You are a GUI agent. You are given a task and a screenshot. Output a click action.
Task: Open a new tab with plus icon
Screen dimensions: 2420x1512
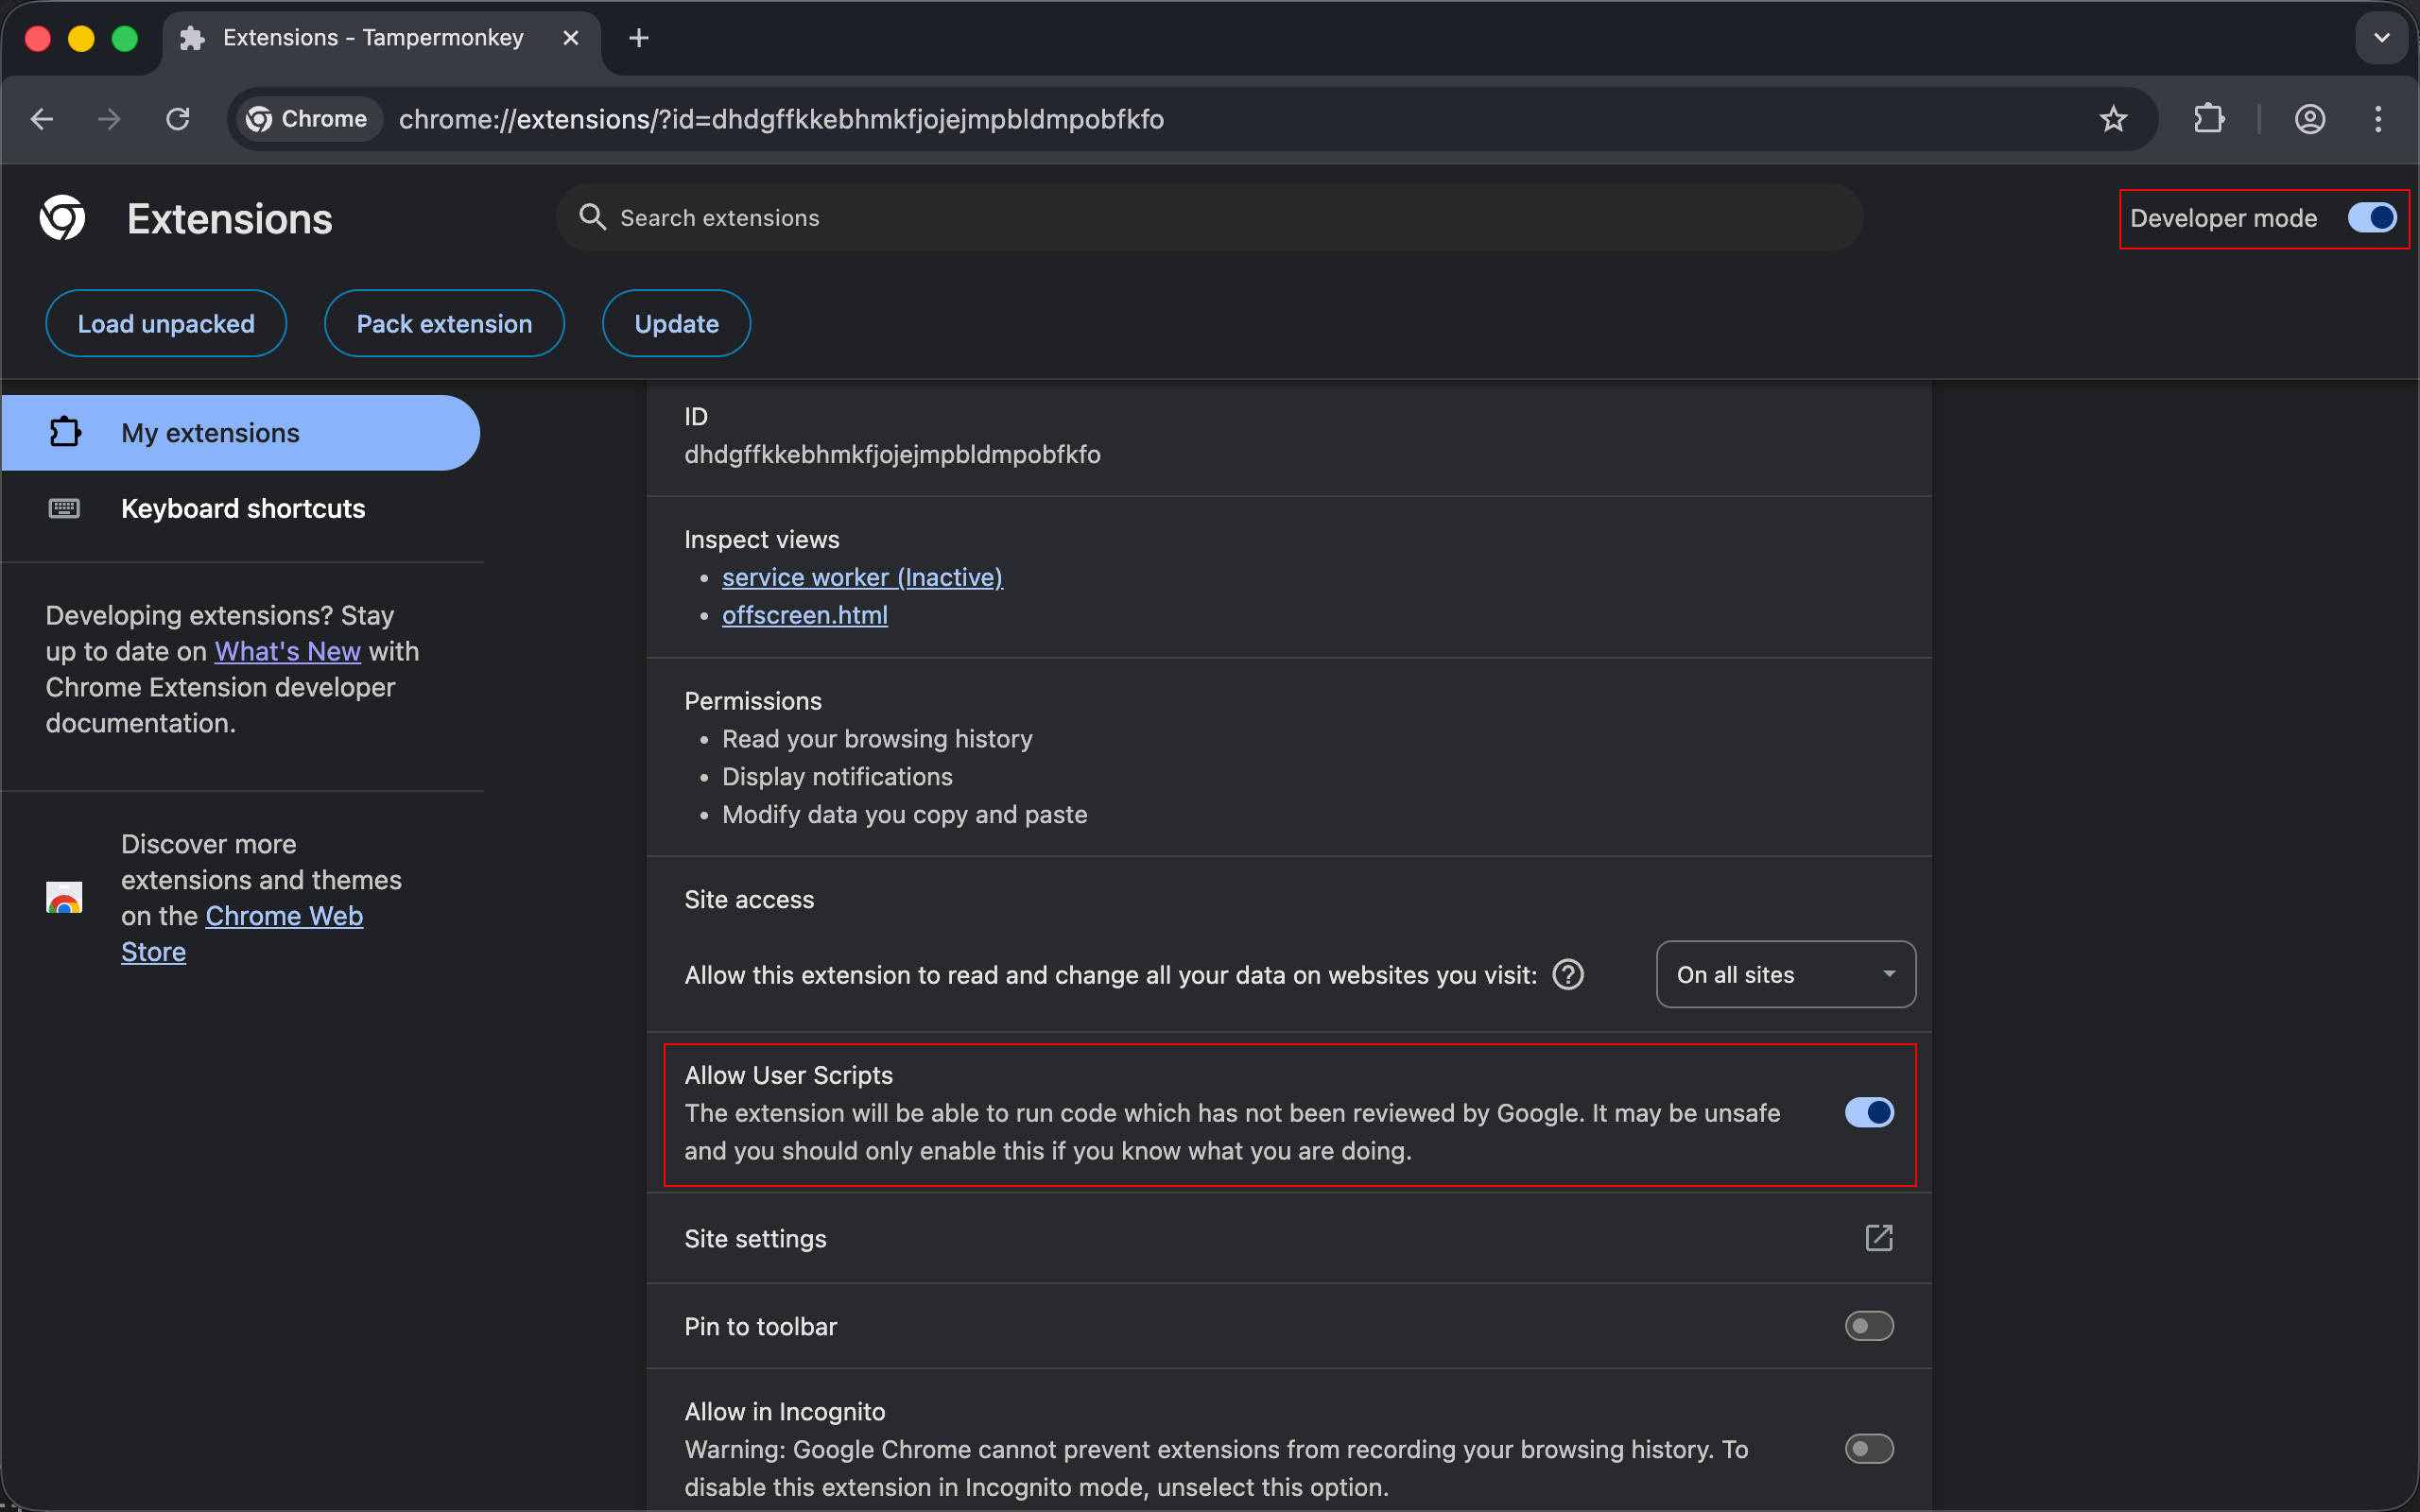pos(639,38)
